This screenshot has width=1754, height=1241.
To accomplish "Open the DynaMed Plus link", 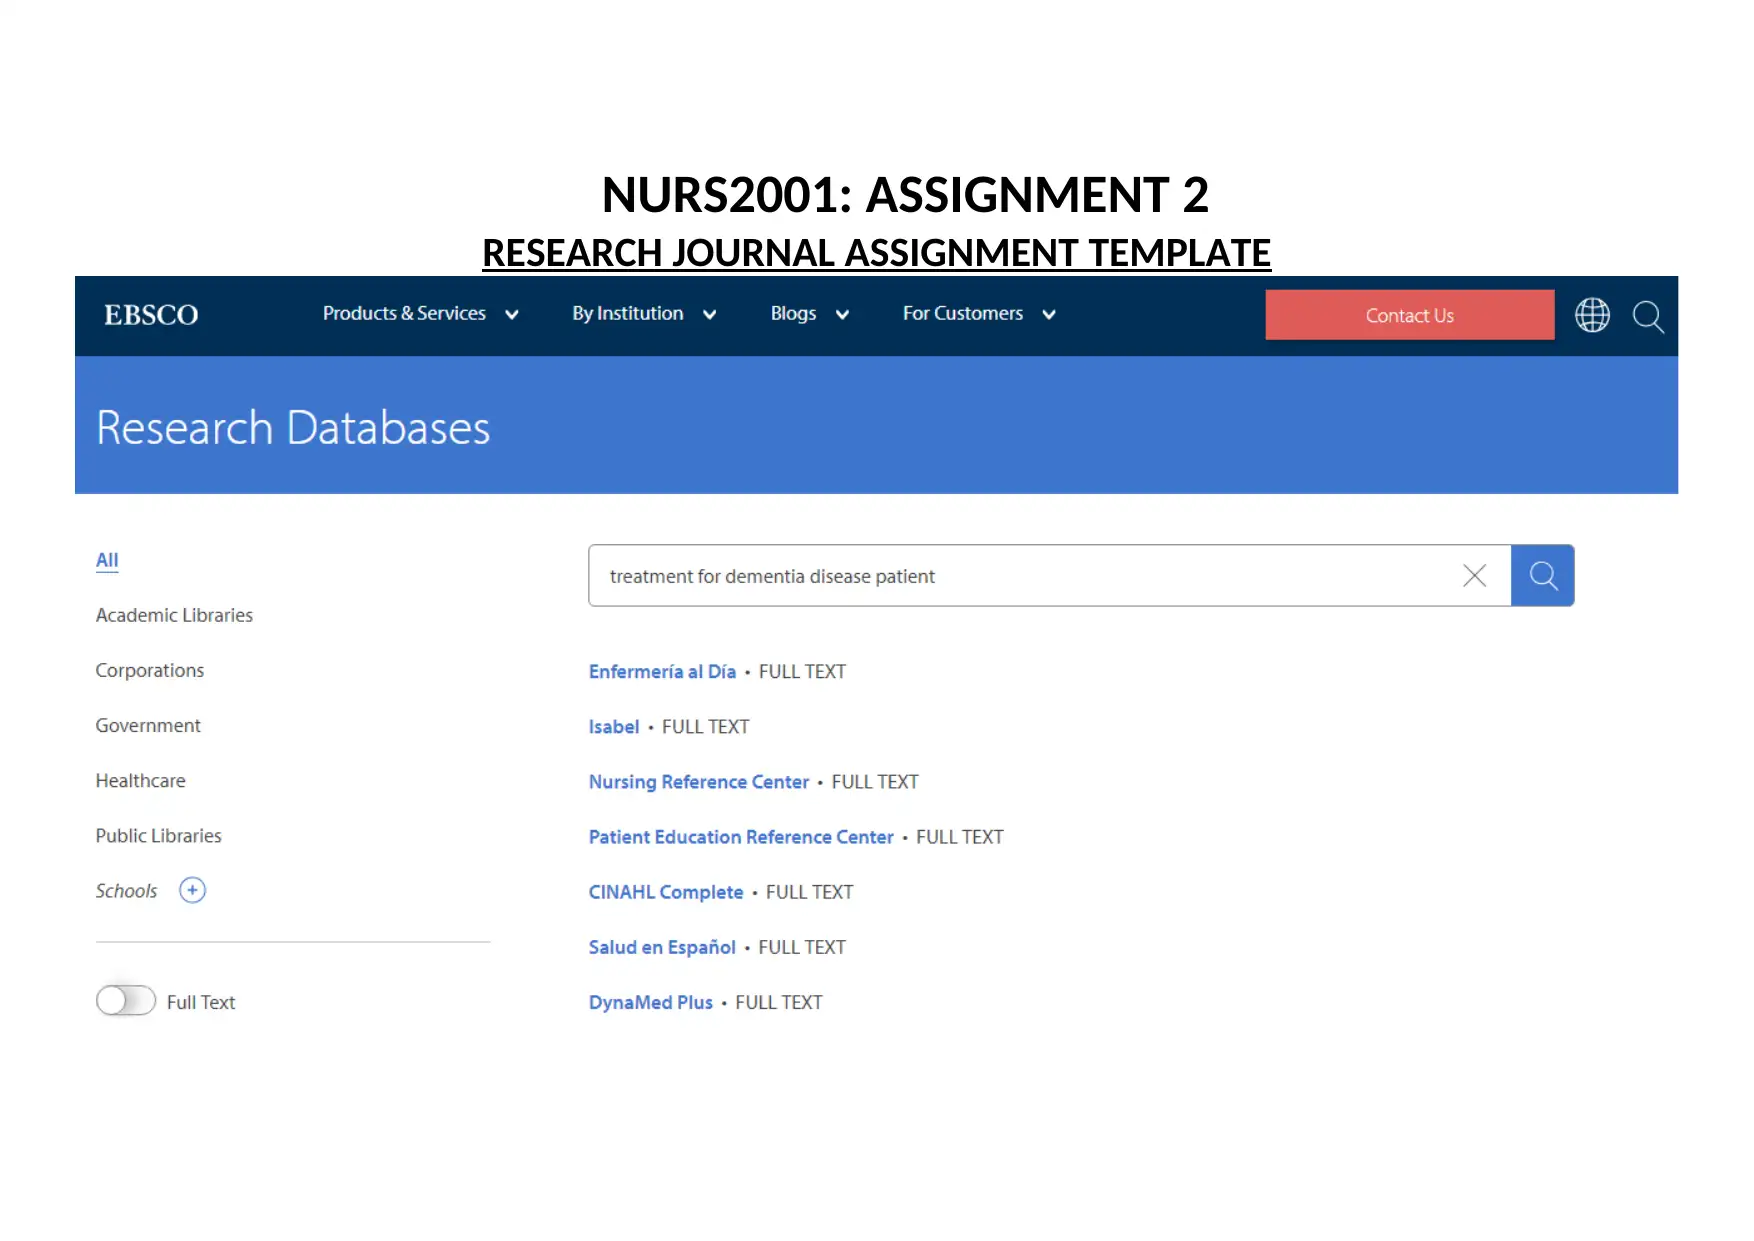I will pos(651,1002).
